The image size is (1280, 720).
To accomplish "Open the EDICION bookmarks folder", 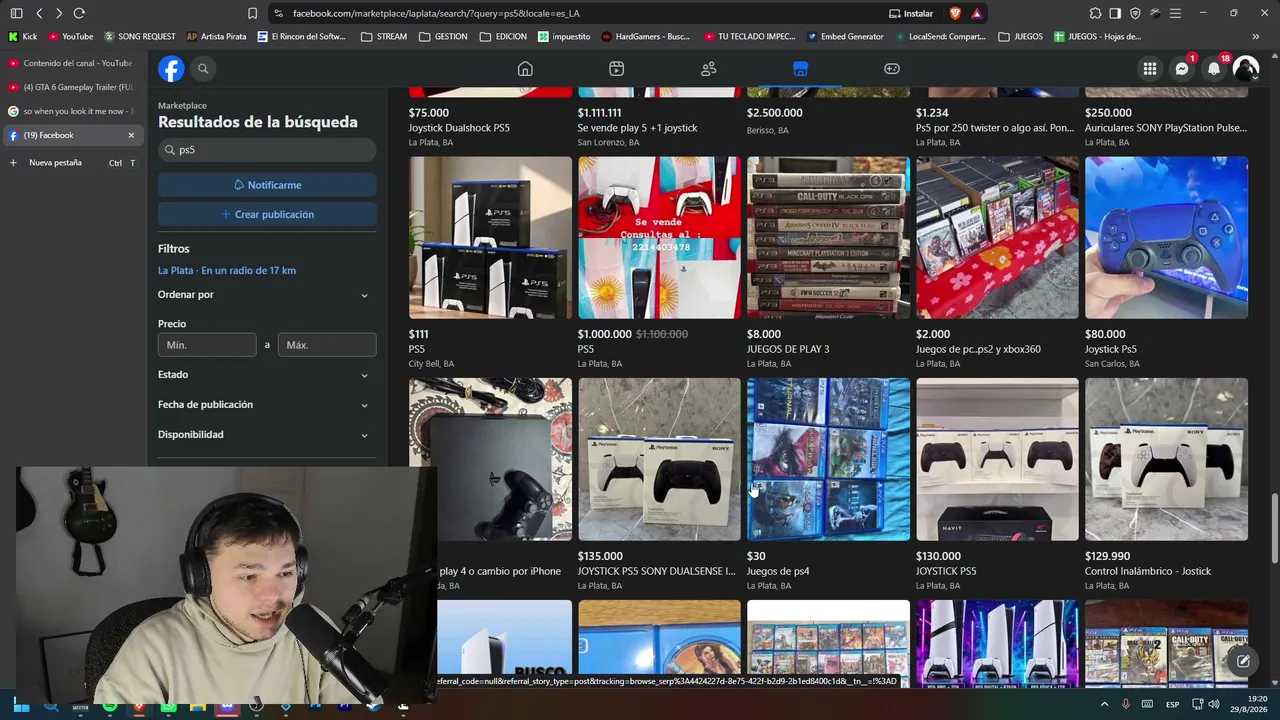I will (503, 37).
